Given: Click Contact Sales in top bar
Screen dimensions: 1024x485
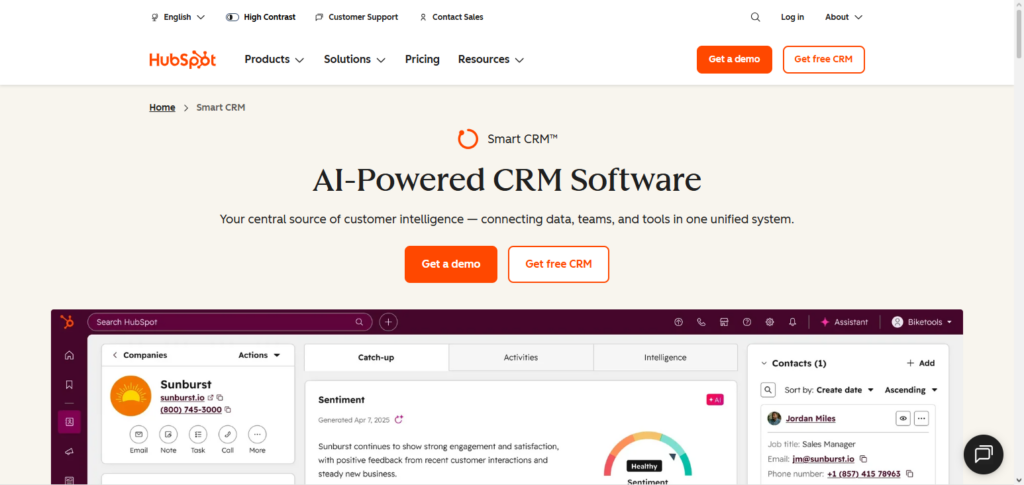Looking at the screenshot, I should coord(451,18).
